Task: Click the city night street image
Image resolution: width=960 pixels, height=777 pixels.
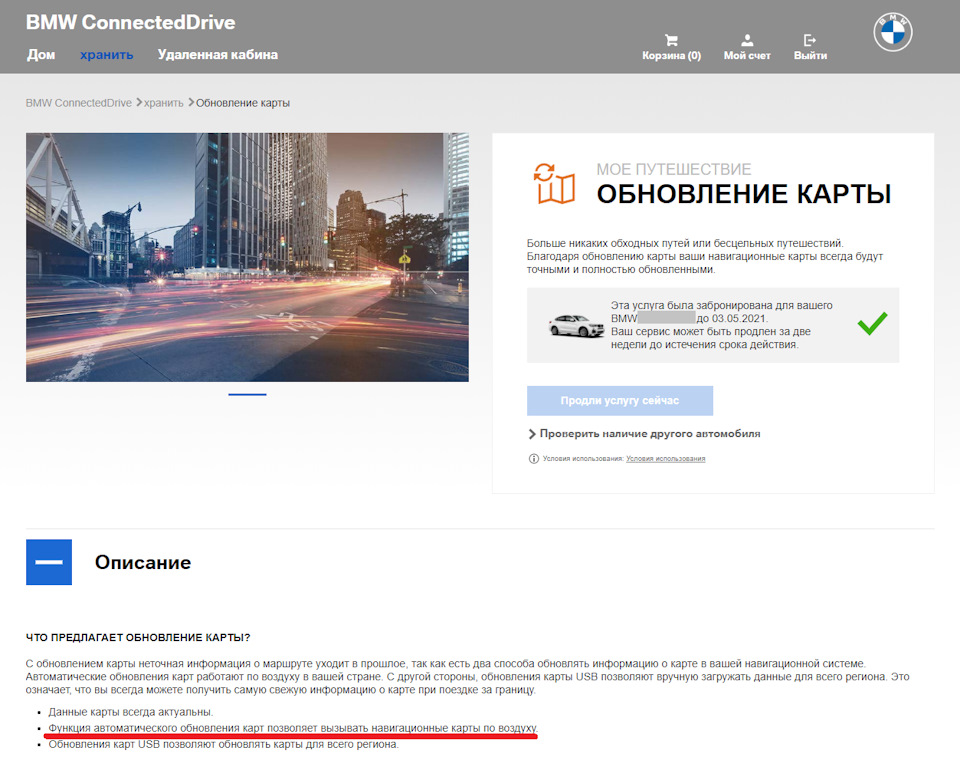Action: click(x=247, y=257)
